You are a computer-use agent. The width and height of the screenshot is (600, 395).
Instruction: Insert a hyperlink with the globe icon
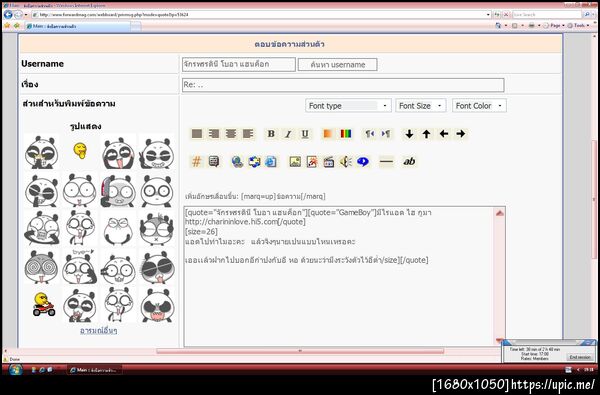click(x=237, y=162)
